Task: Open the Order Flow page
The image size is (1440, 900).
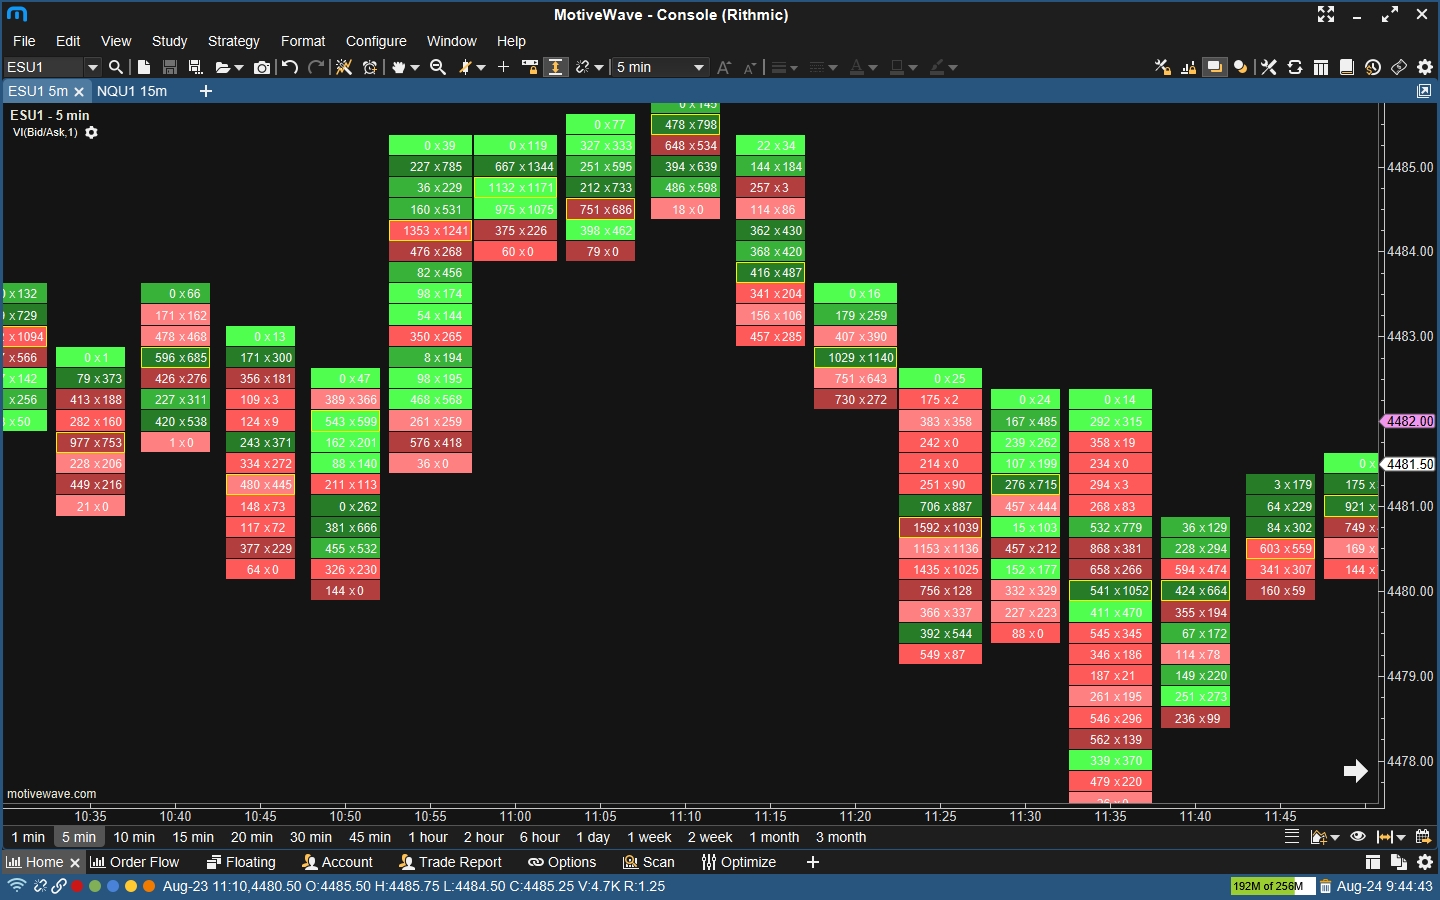Action: pos(135,862)
